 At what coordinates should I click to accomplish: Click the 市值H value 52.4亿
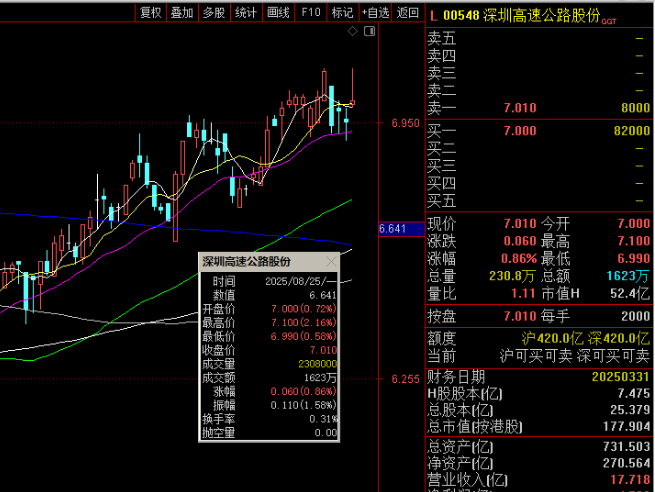(630, 294)
